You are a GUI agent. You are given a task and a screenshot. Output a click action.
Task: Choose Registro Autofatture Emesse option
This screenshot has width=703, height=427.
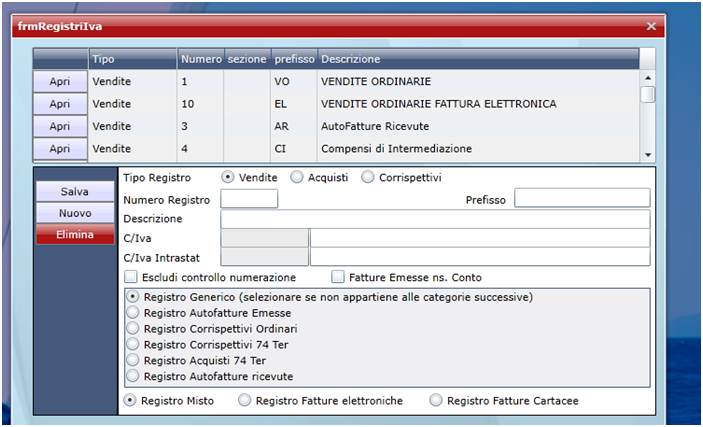(133, 312)
